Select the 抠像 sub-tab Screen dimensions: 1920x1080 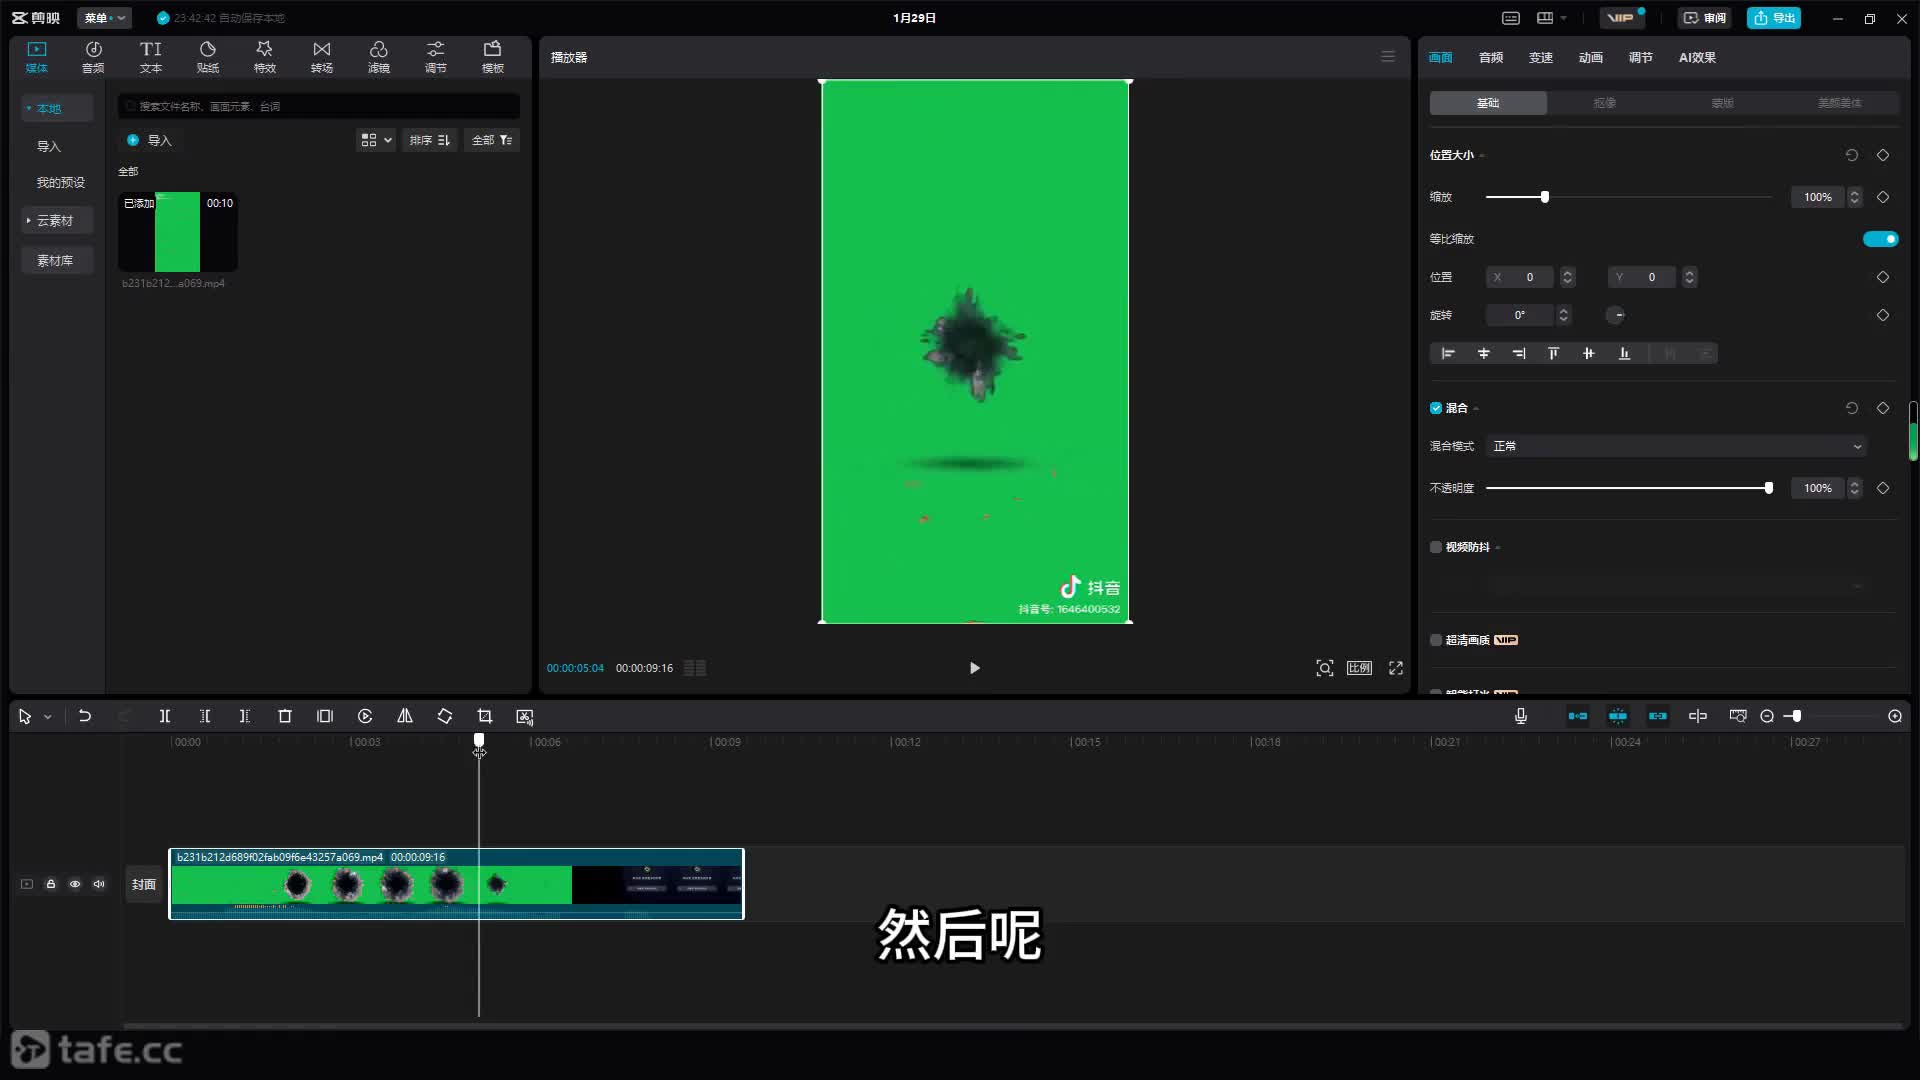pos(1605,103)
